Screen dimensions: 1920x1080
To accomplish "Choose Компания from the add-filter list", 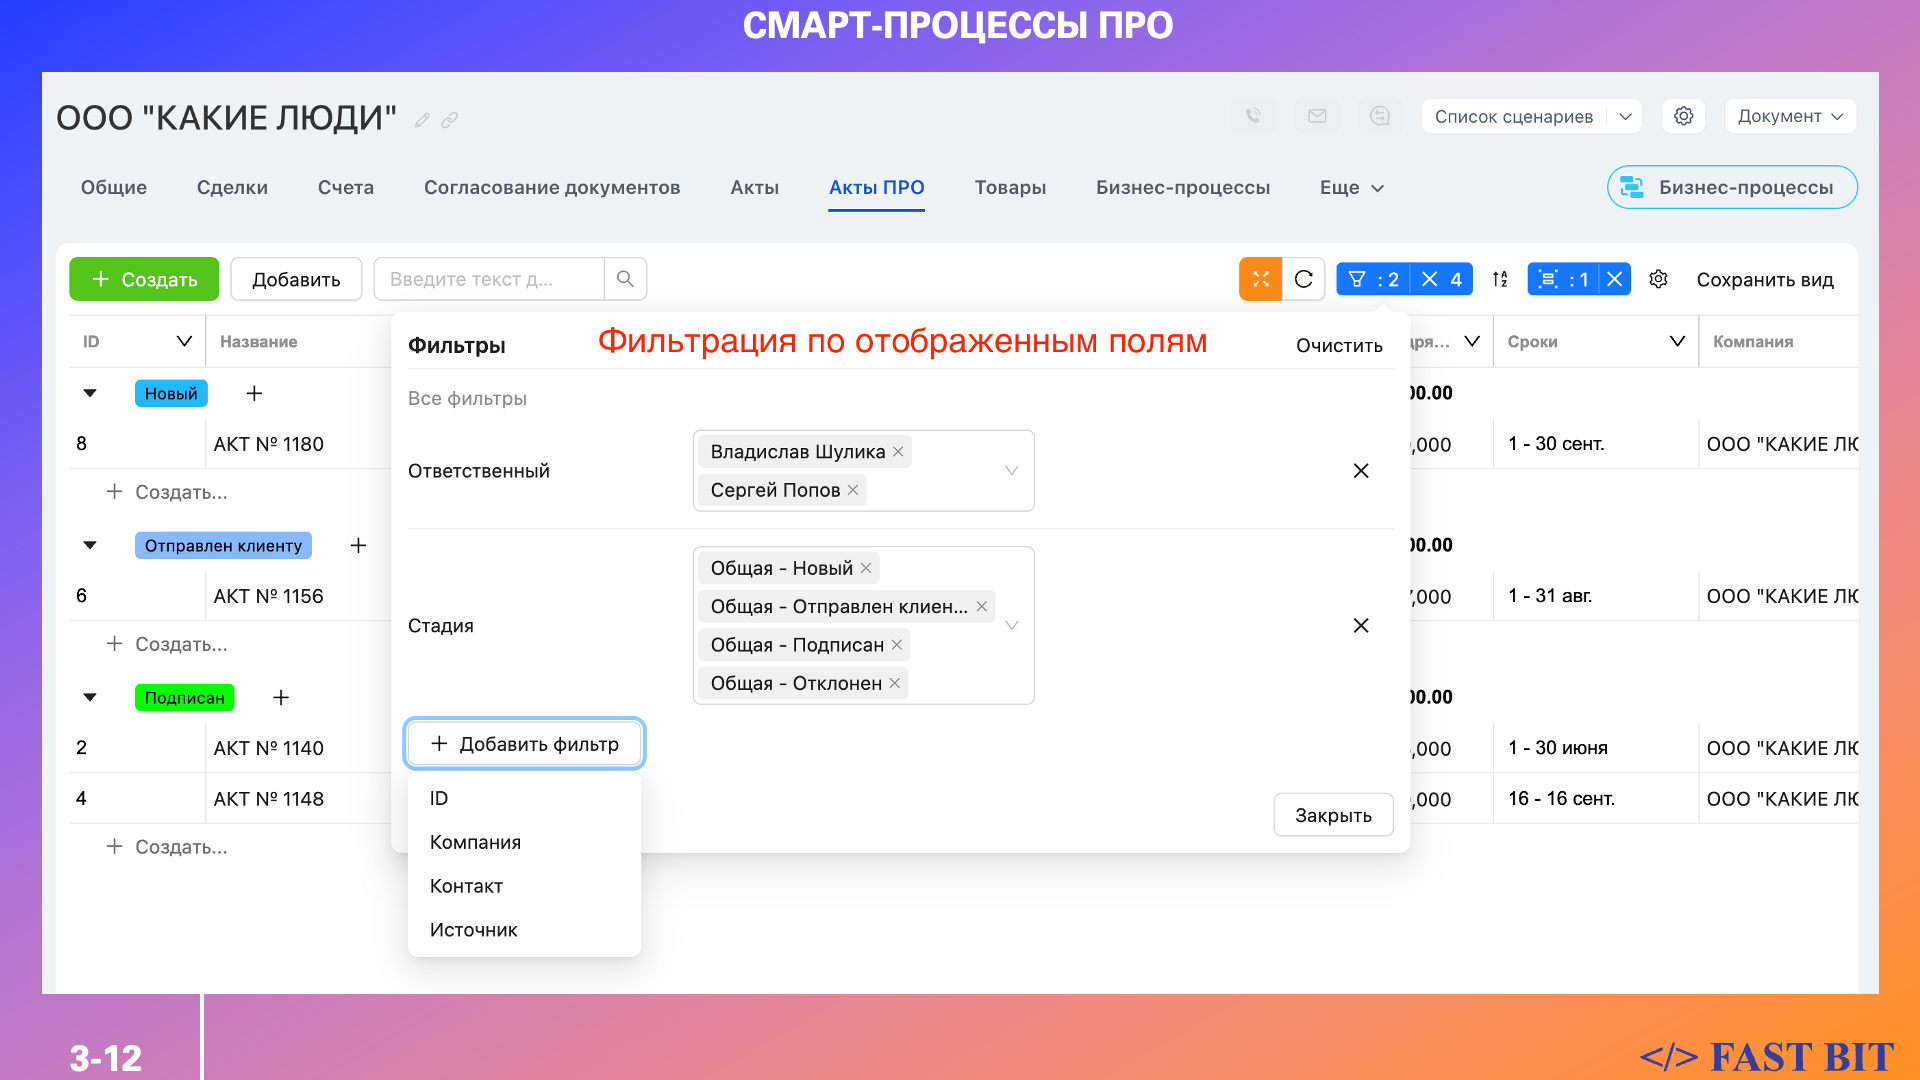I will (x=475, y=842).
